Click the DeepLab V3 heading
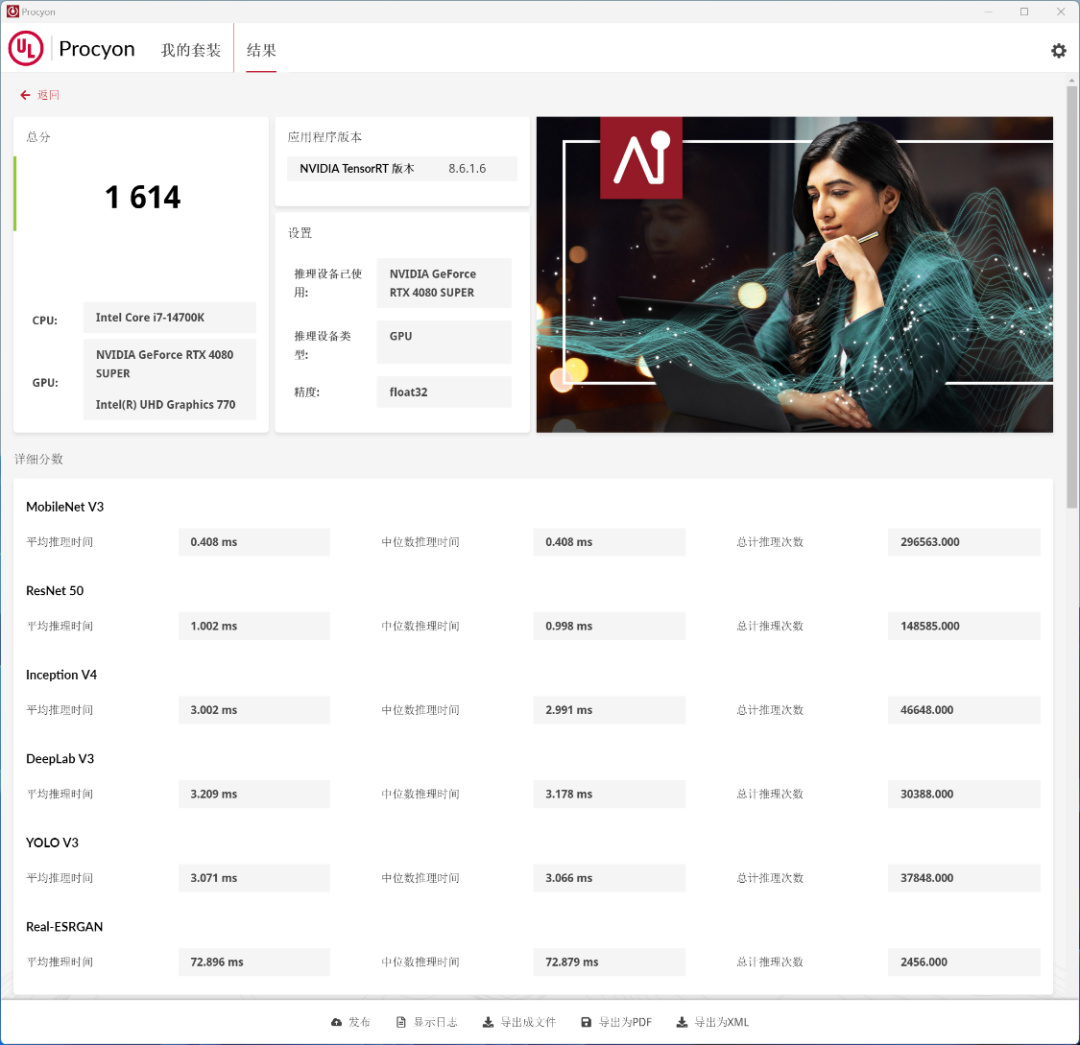1080x1045 pixels. 60,759
